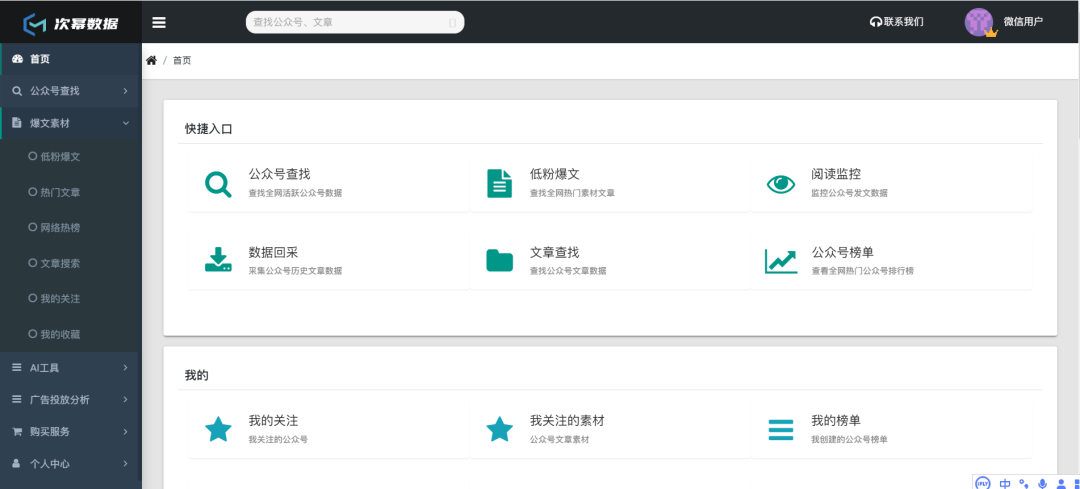Open 文章搜索 in the sidebar
This screenshot has width=1080, height=489.
pyautogui.click(x=61, y=263)
